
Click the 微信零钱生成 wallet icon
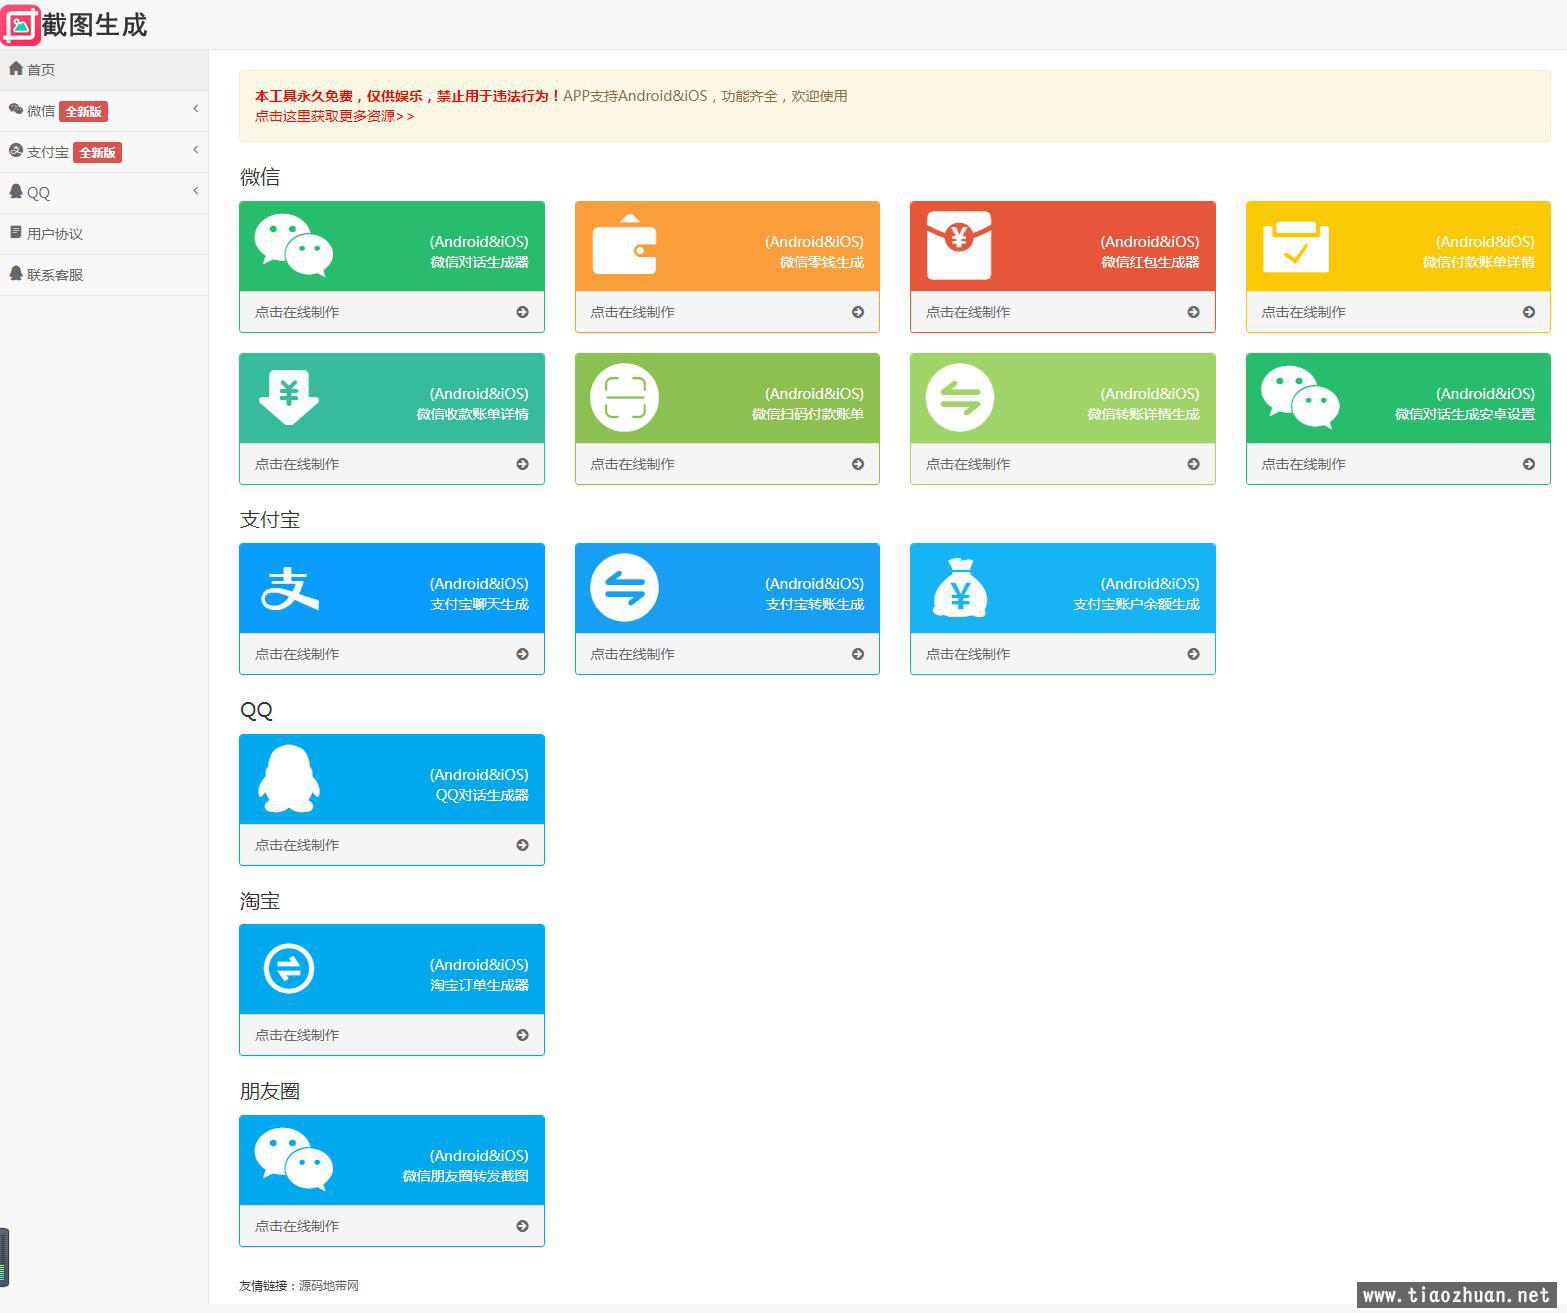click(x=624, y=245)
